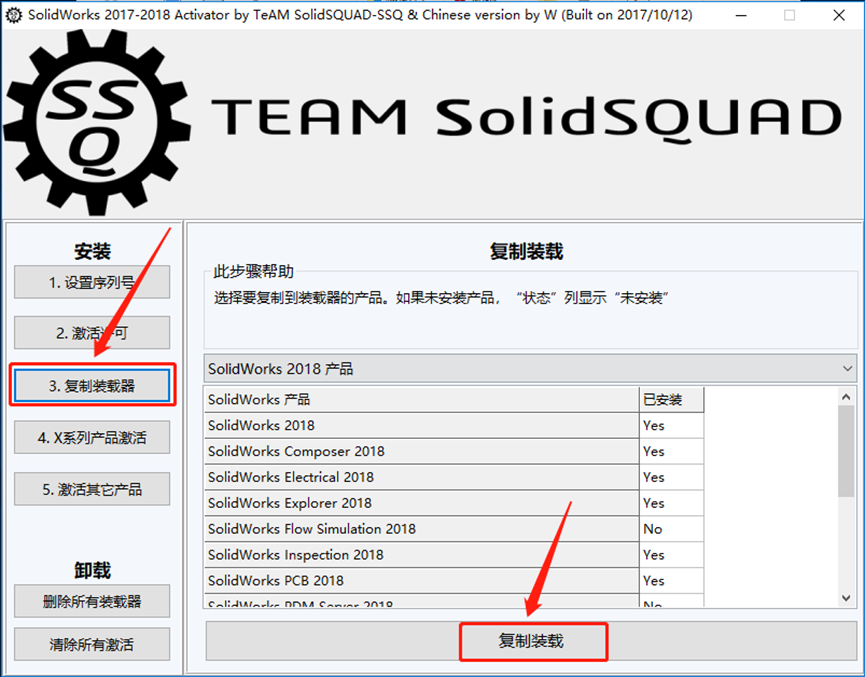Viewport: 865px width, 677px height.
Task: Click the 激活其它产品 button
Action: [x=91, y=489]
